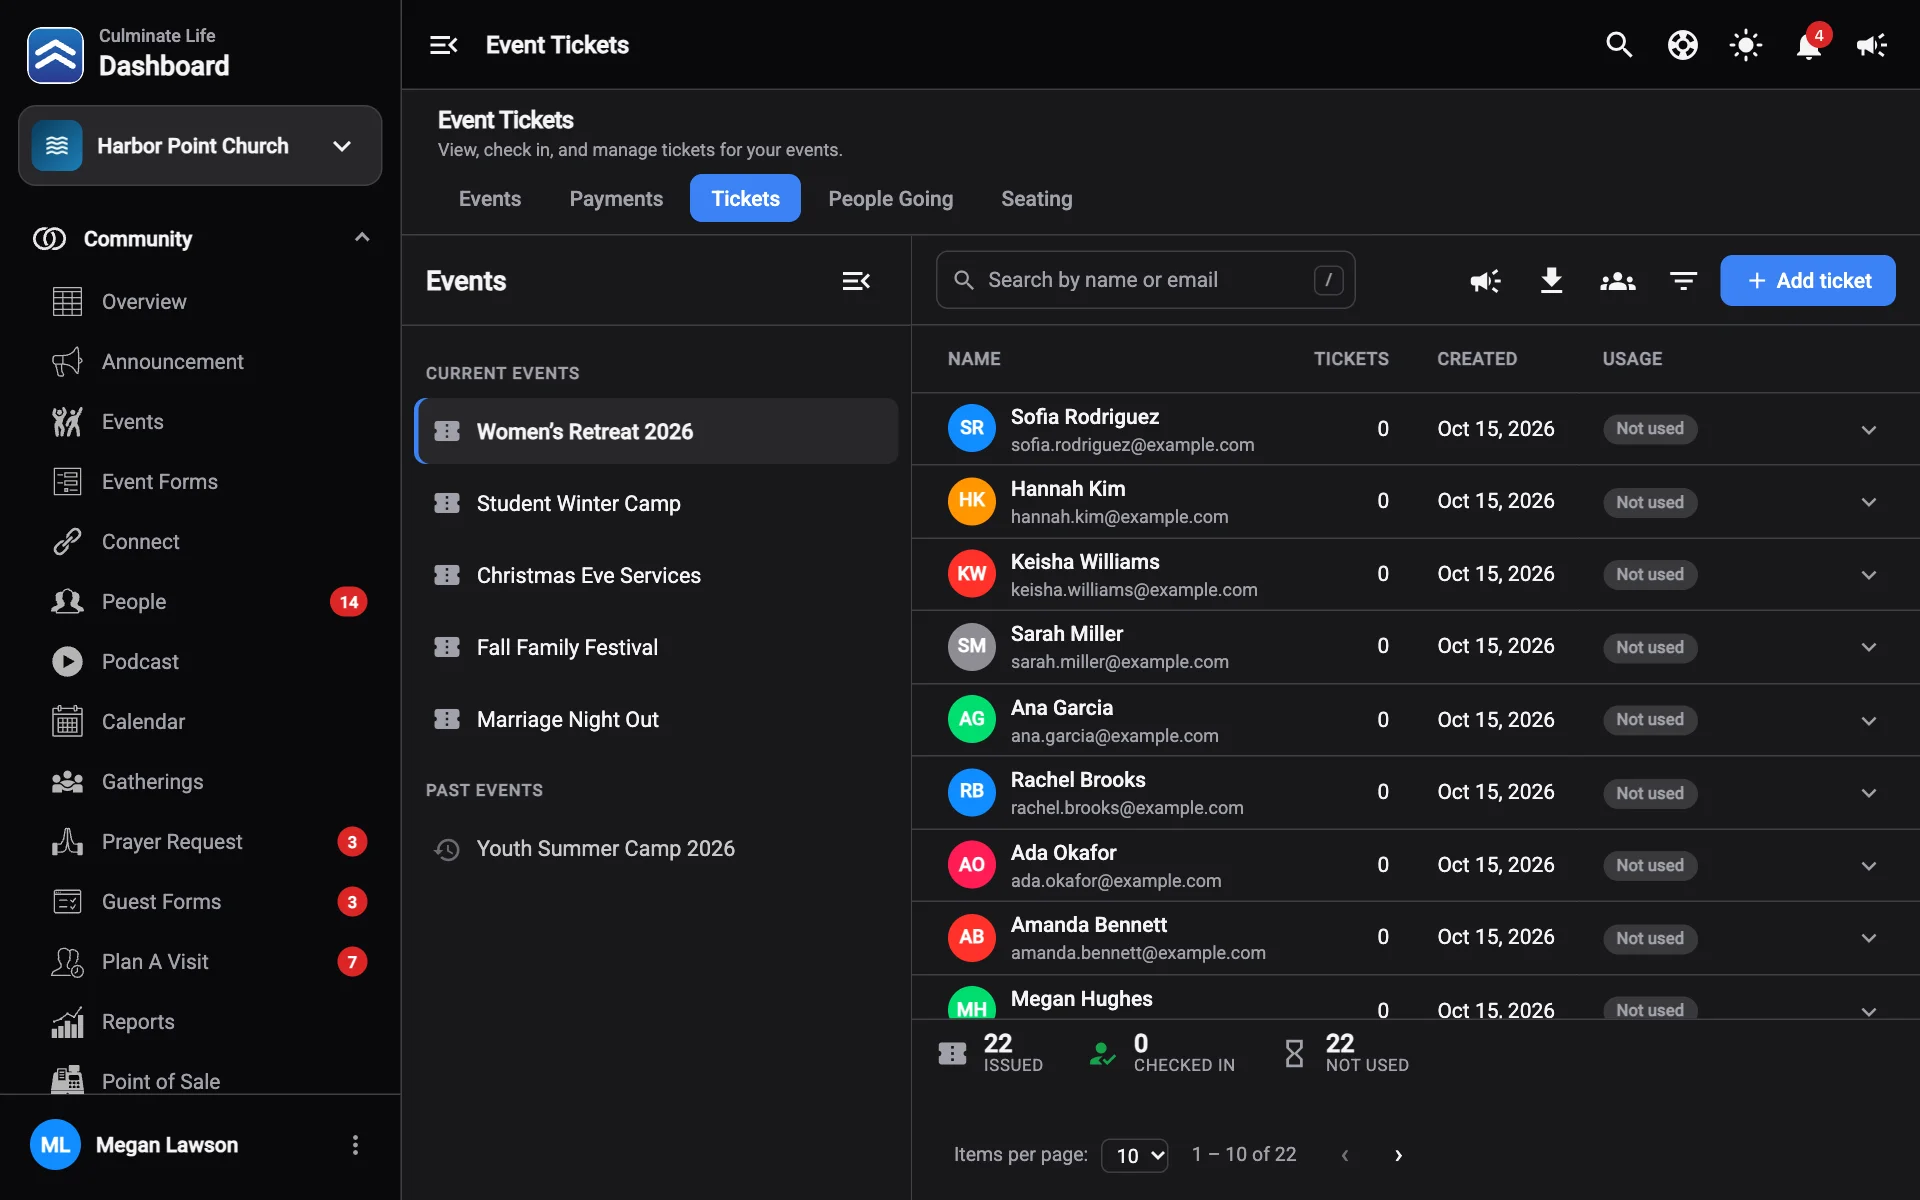Click the Megan Lawson ML avatar
The height and width of the screenshot is (1200, 1920).
click(x=55, y=1145)
